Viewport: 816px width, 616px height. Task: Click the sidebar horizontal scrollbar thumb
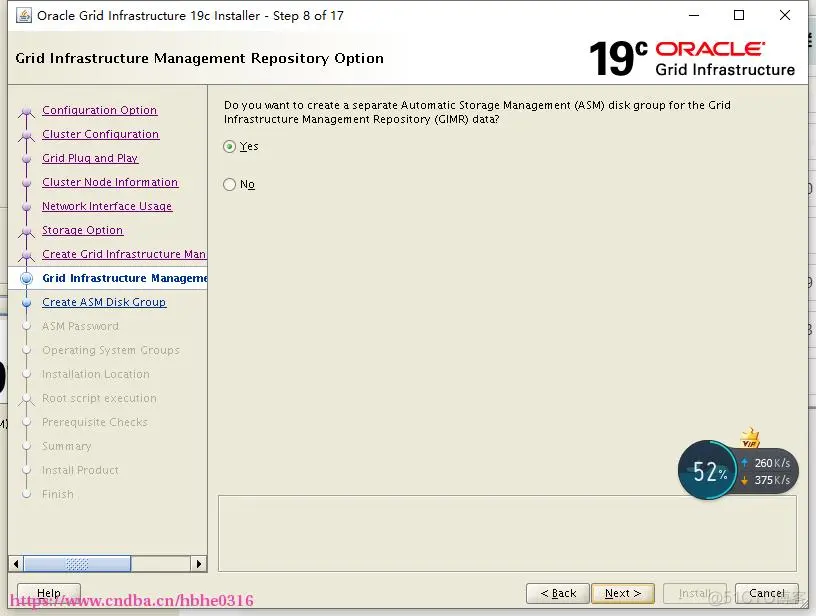(x=77, y=563)
